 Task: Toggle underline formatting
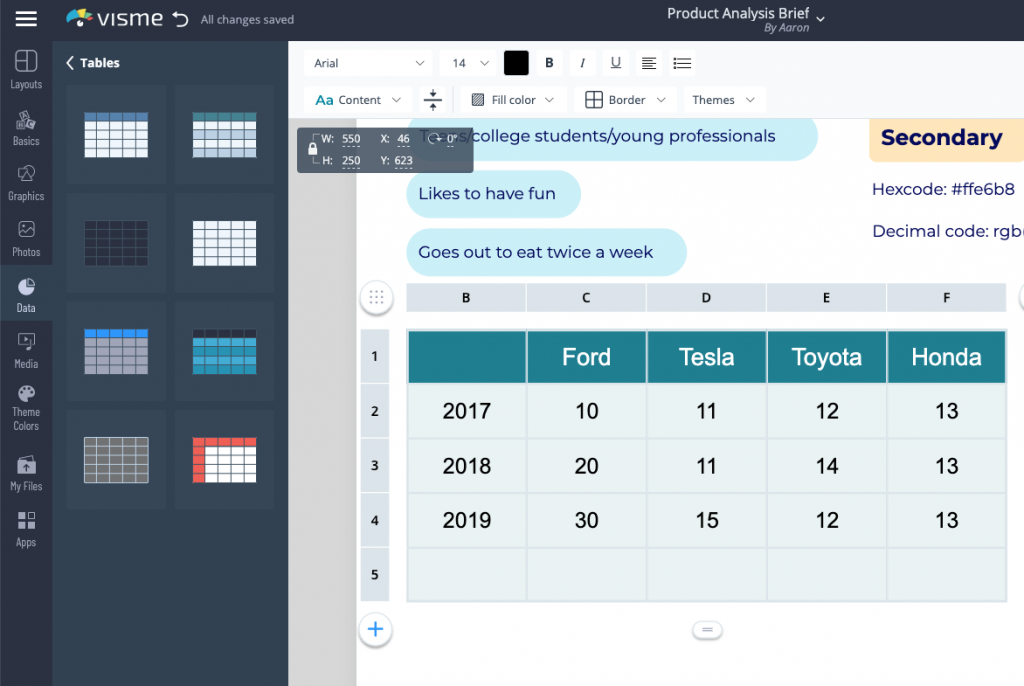pyautogui.click(x=615, y=62)
